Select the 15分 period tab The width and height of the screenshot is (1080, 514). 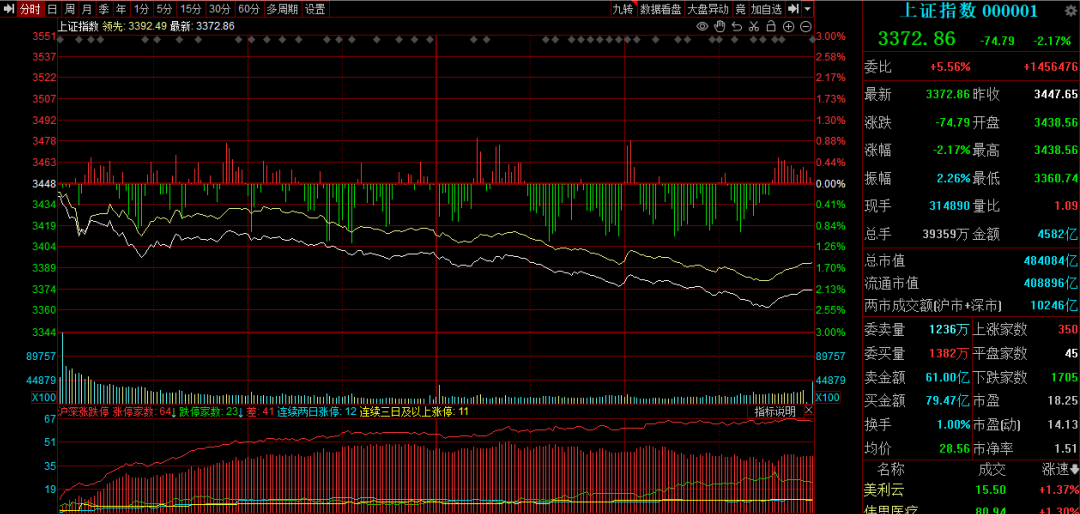[190, 9]
